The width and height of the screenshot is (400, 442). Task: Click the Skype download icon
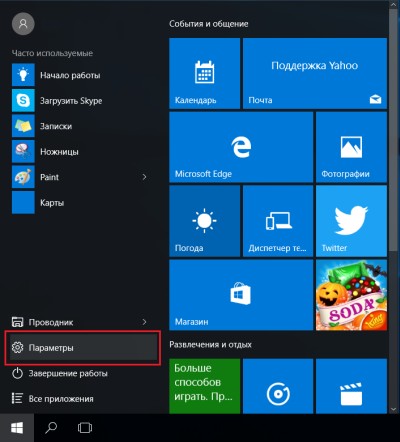point(23,100)
